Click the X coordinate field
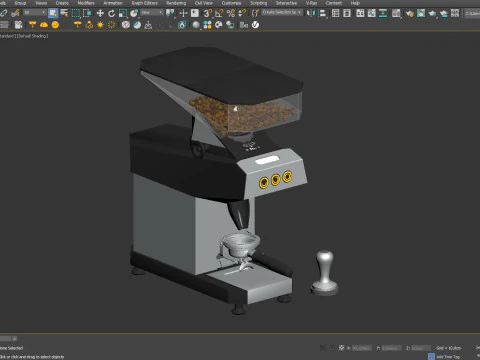Image resolution: width=480 pixels, height=360 pixels. tap(362, 348)
